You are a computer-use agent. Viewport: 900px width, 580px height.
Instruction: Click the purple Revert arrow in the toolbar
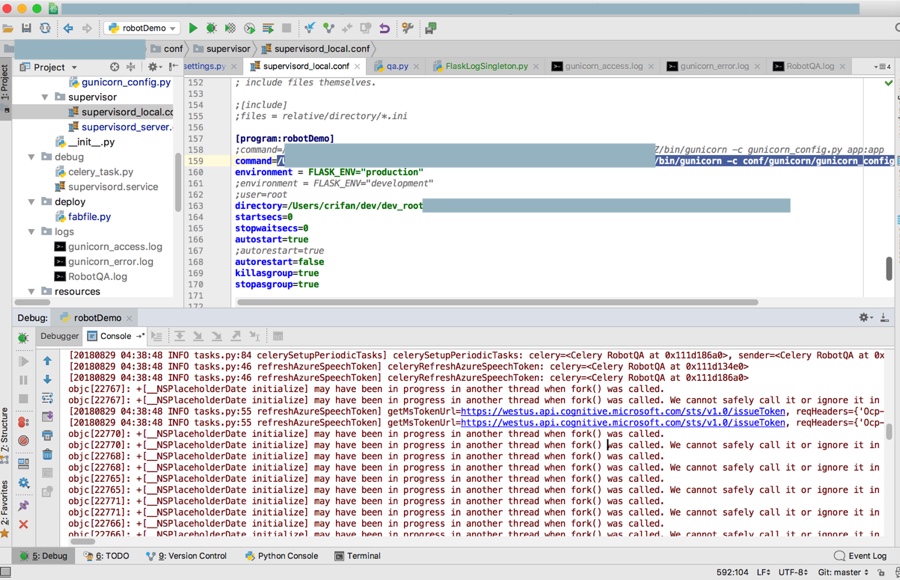click(384, 29)
